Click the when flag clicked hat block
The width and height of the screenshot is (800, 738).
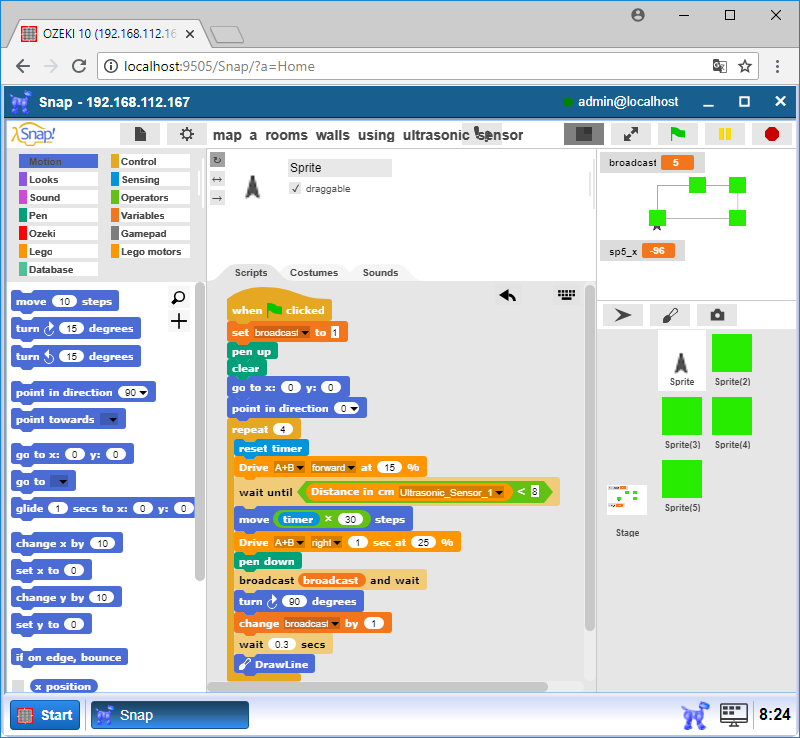pos(279,306)
